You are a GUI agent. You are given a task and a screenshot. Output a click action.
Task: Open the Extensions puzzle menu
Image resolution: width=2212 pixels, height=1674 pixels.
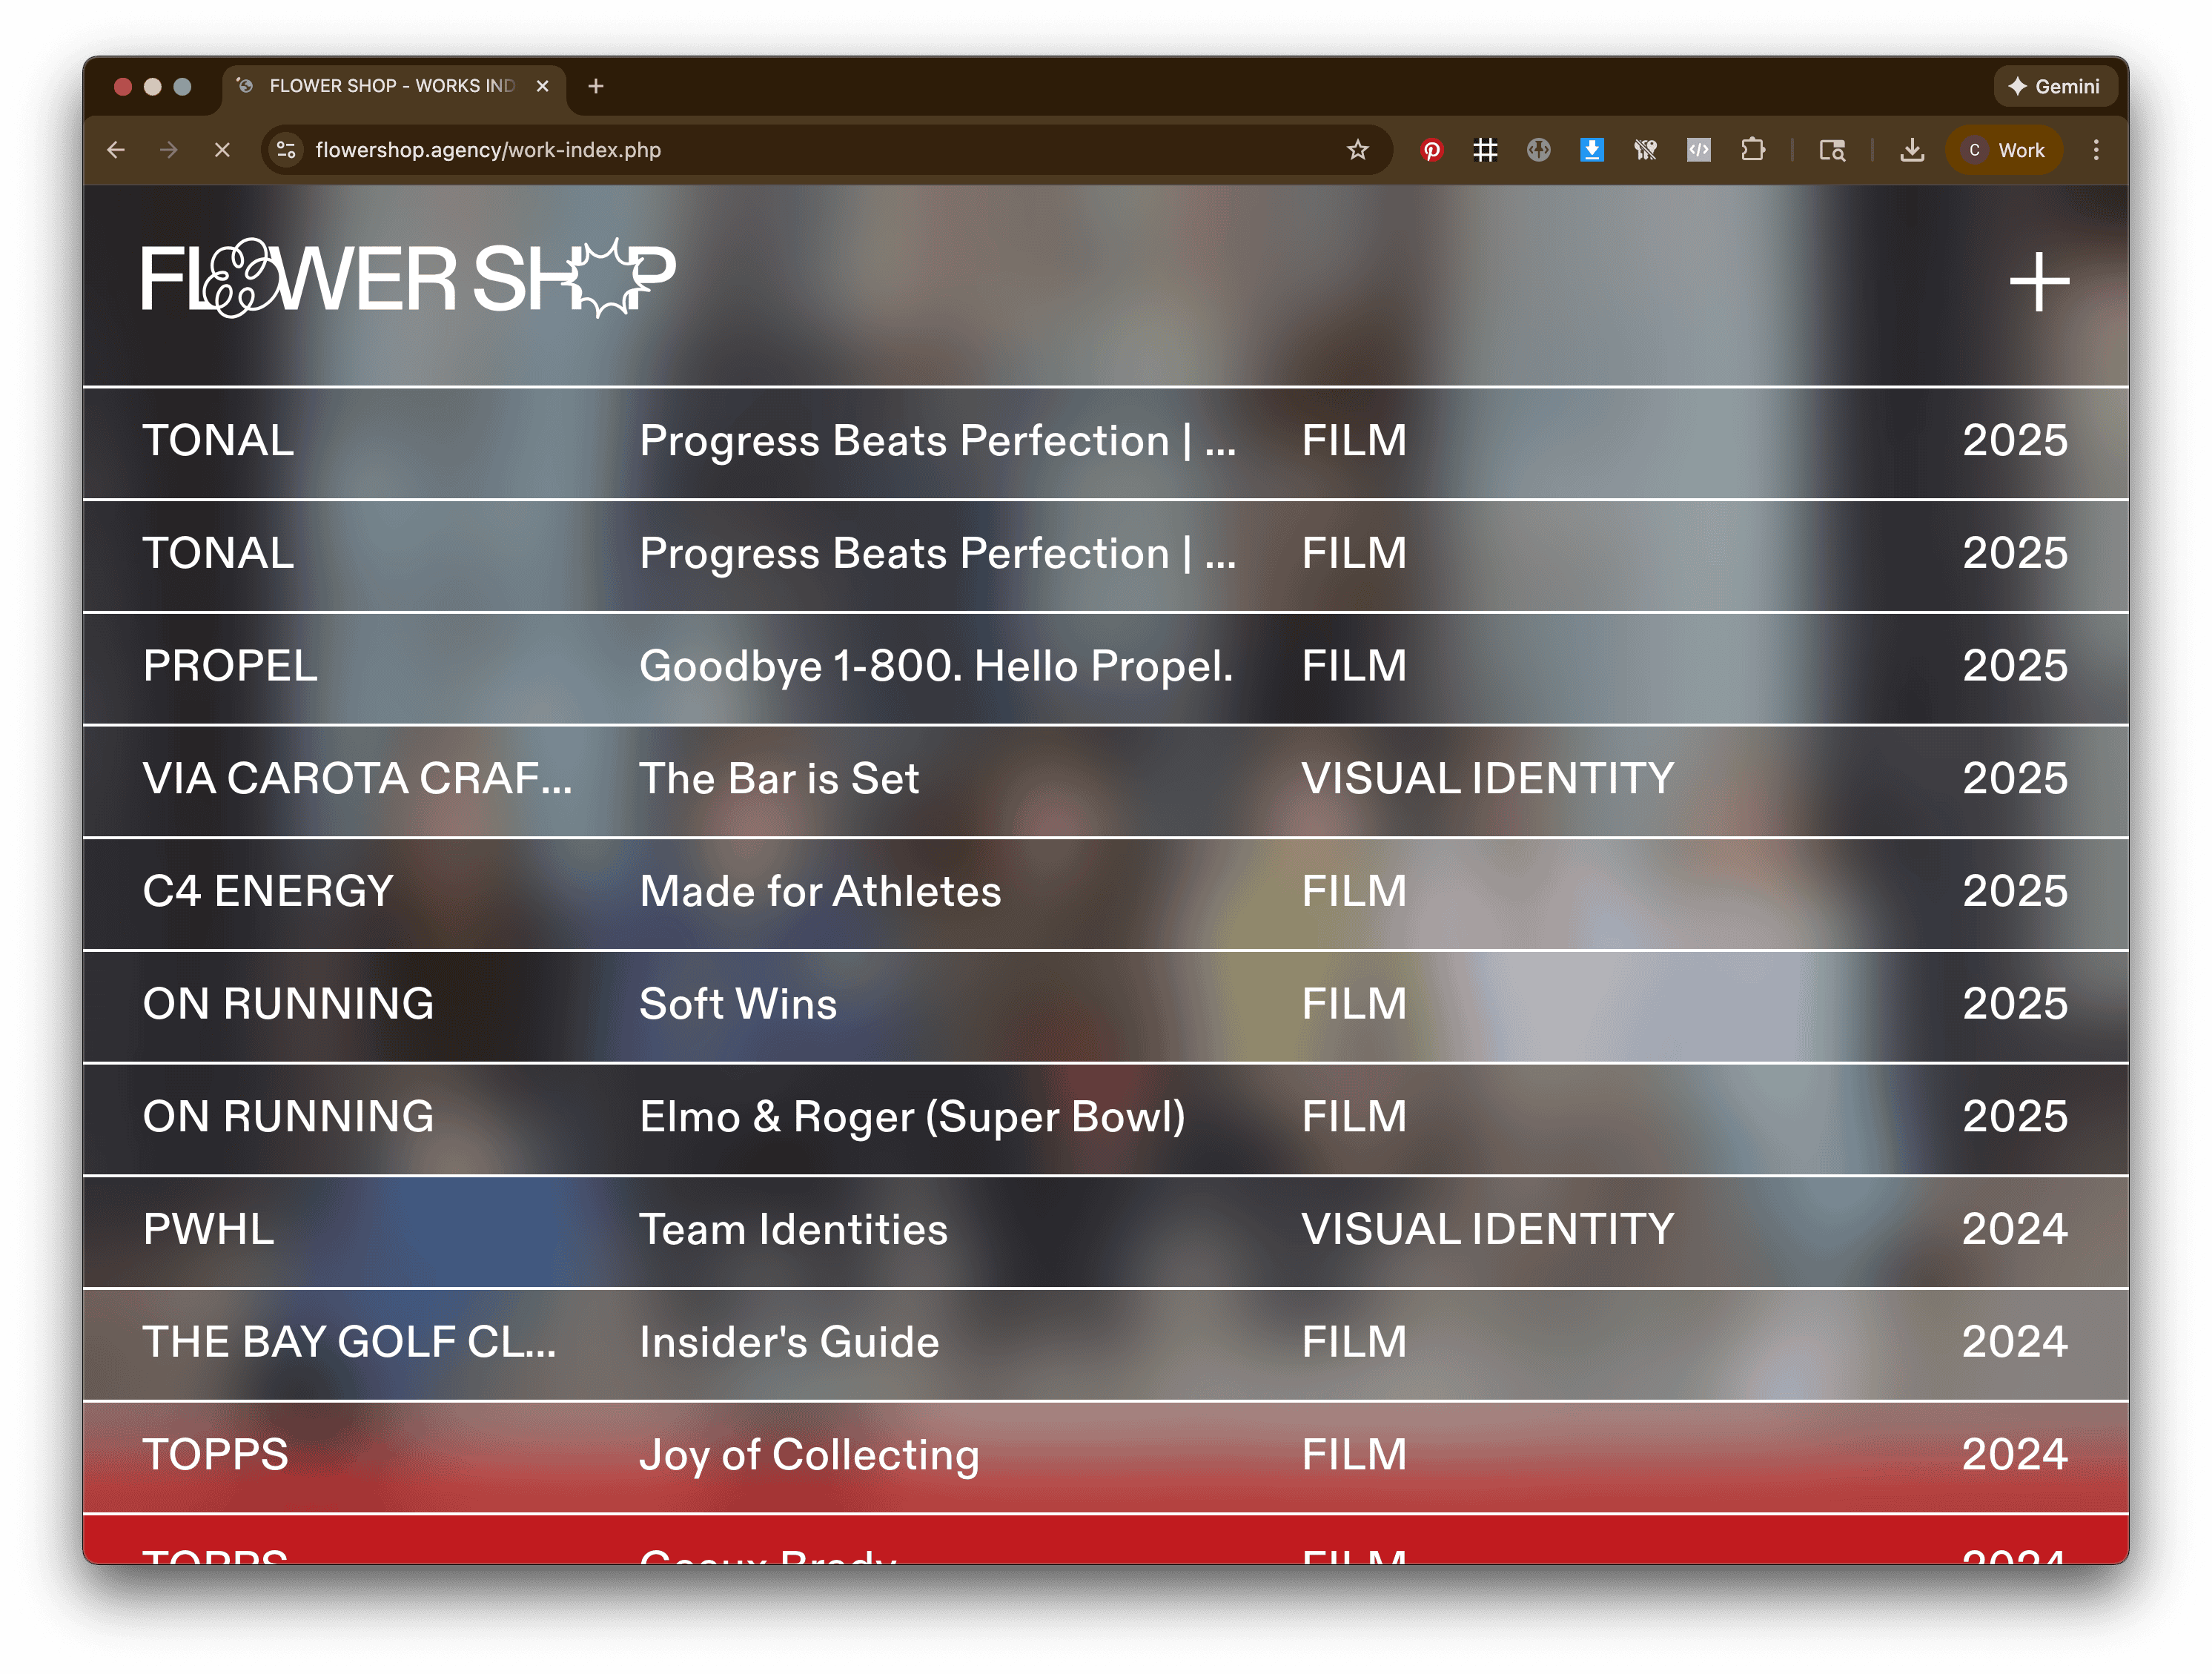[x=1752, y=150]
